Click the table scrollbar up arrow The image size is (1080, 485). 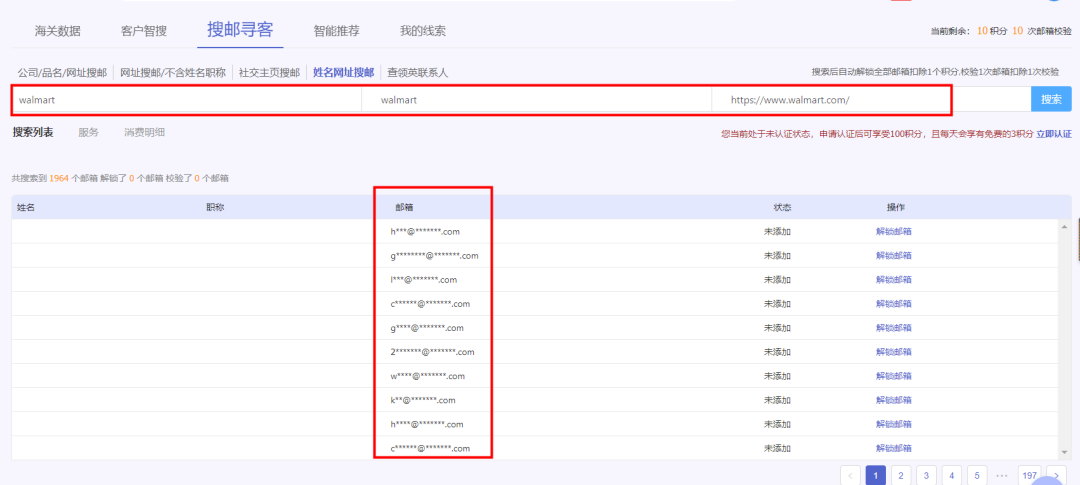(1065, 227)
